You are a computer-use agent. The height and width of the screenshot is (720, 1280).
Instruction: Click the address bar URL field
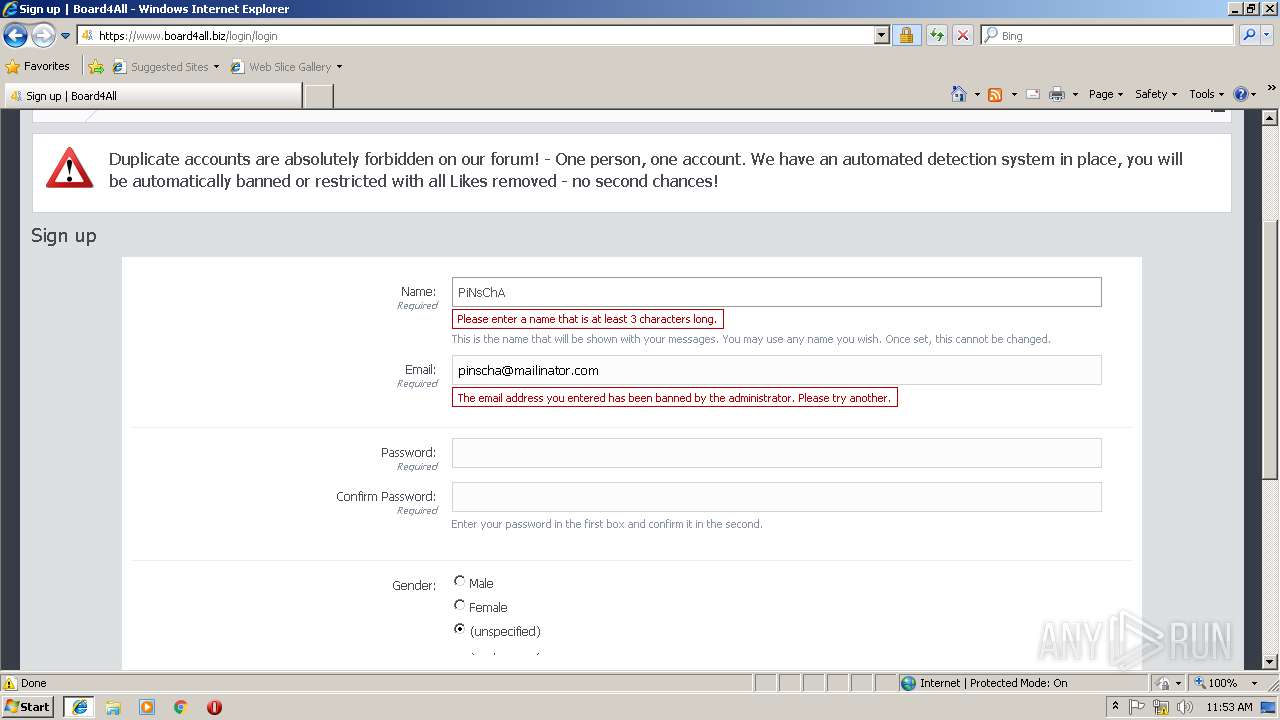coord(475,36)
